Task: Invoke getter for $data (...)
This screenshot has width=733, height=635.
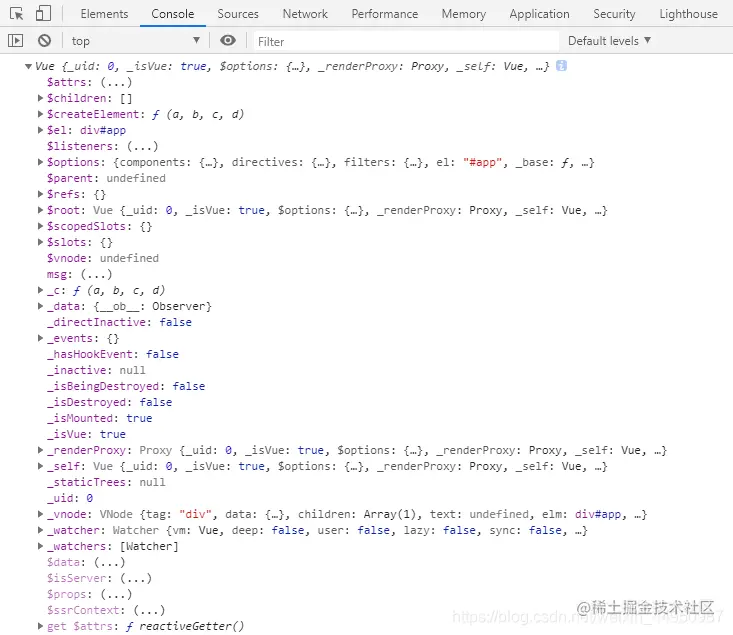Action: pos(109,563)
